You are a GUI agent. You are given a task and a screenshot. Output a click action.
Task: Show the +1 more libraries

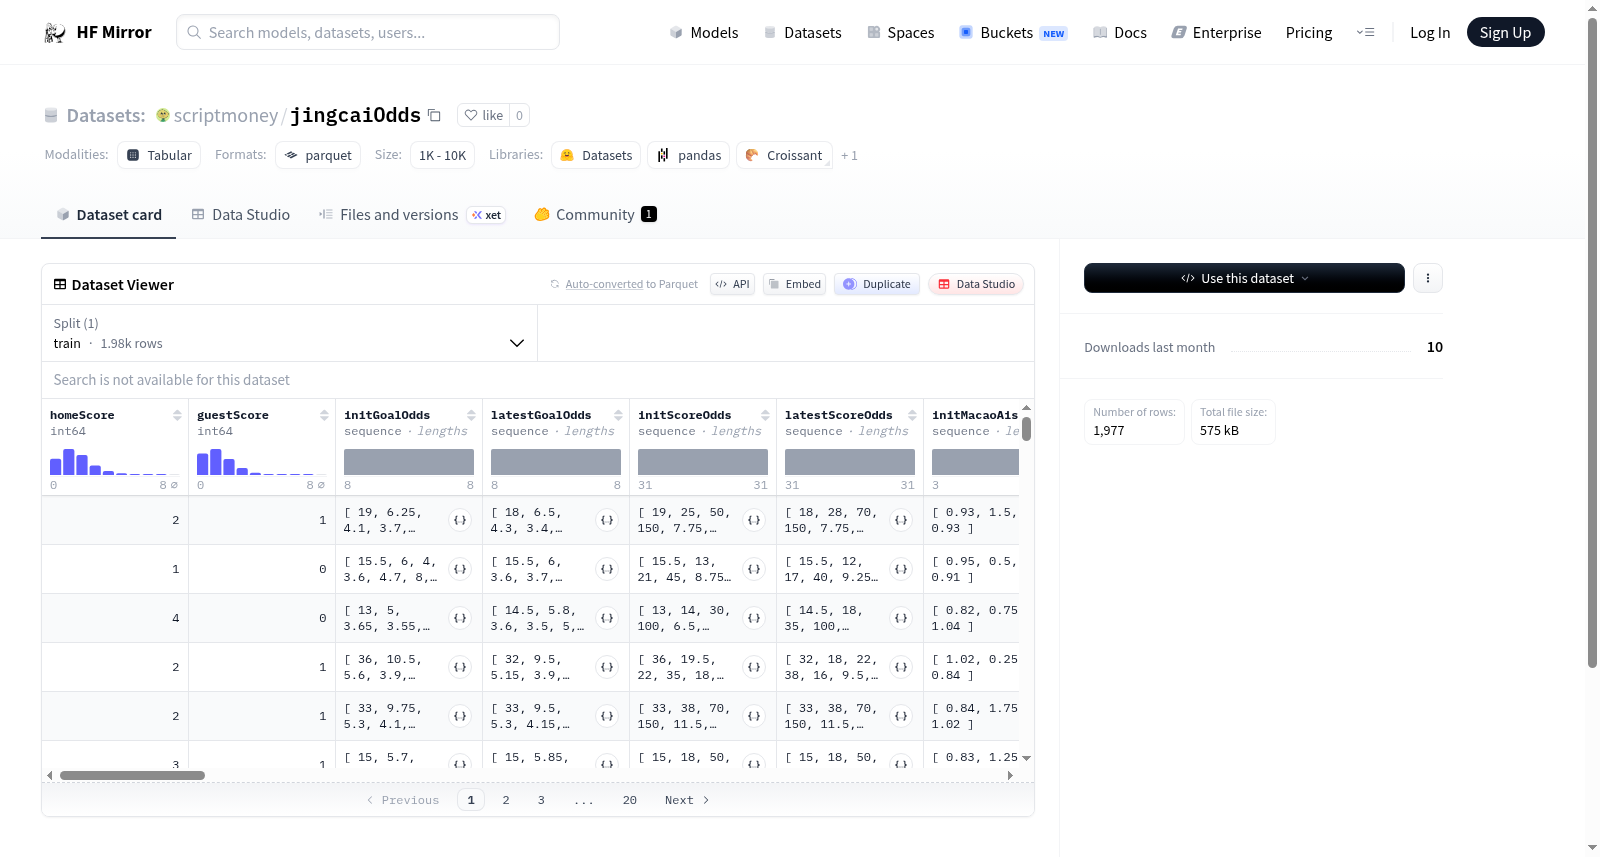pos(849,156)
